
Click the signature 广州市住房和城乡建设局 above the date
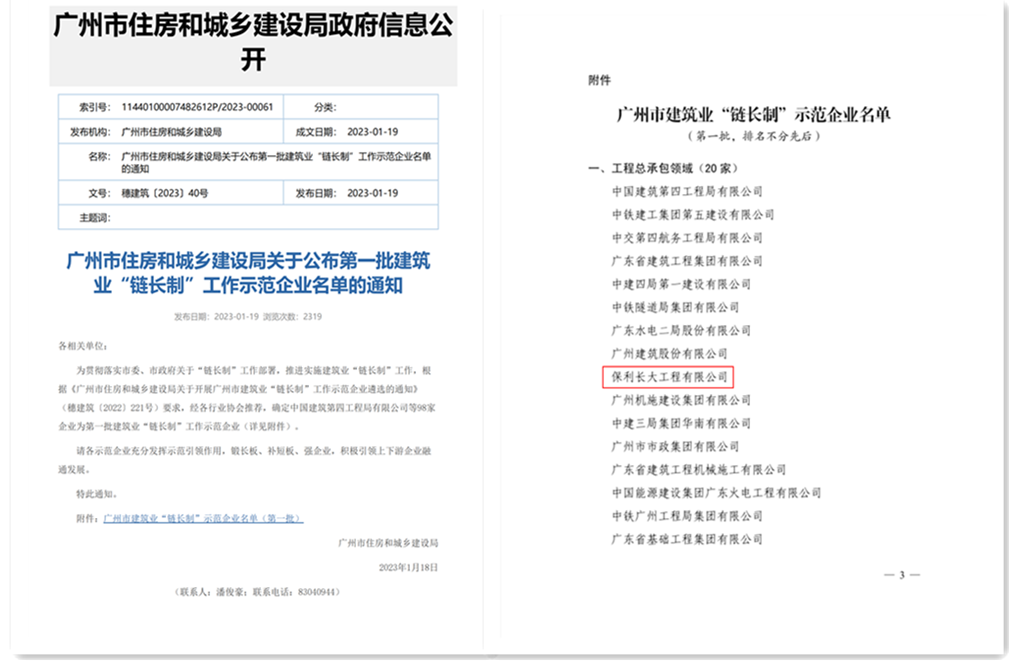[388, 543]
